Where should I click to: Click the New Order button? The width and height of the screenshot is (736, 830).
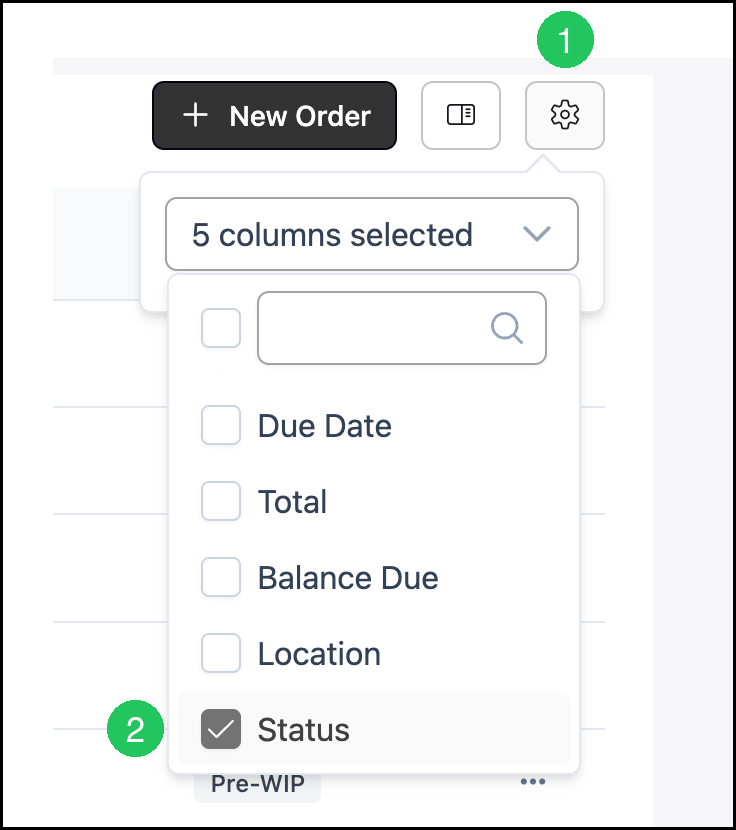pos(274,115)
